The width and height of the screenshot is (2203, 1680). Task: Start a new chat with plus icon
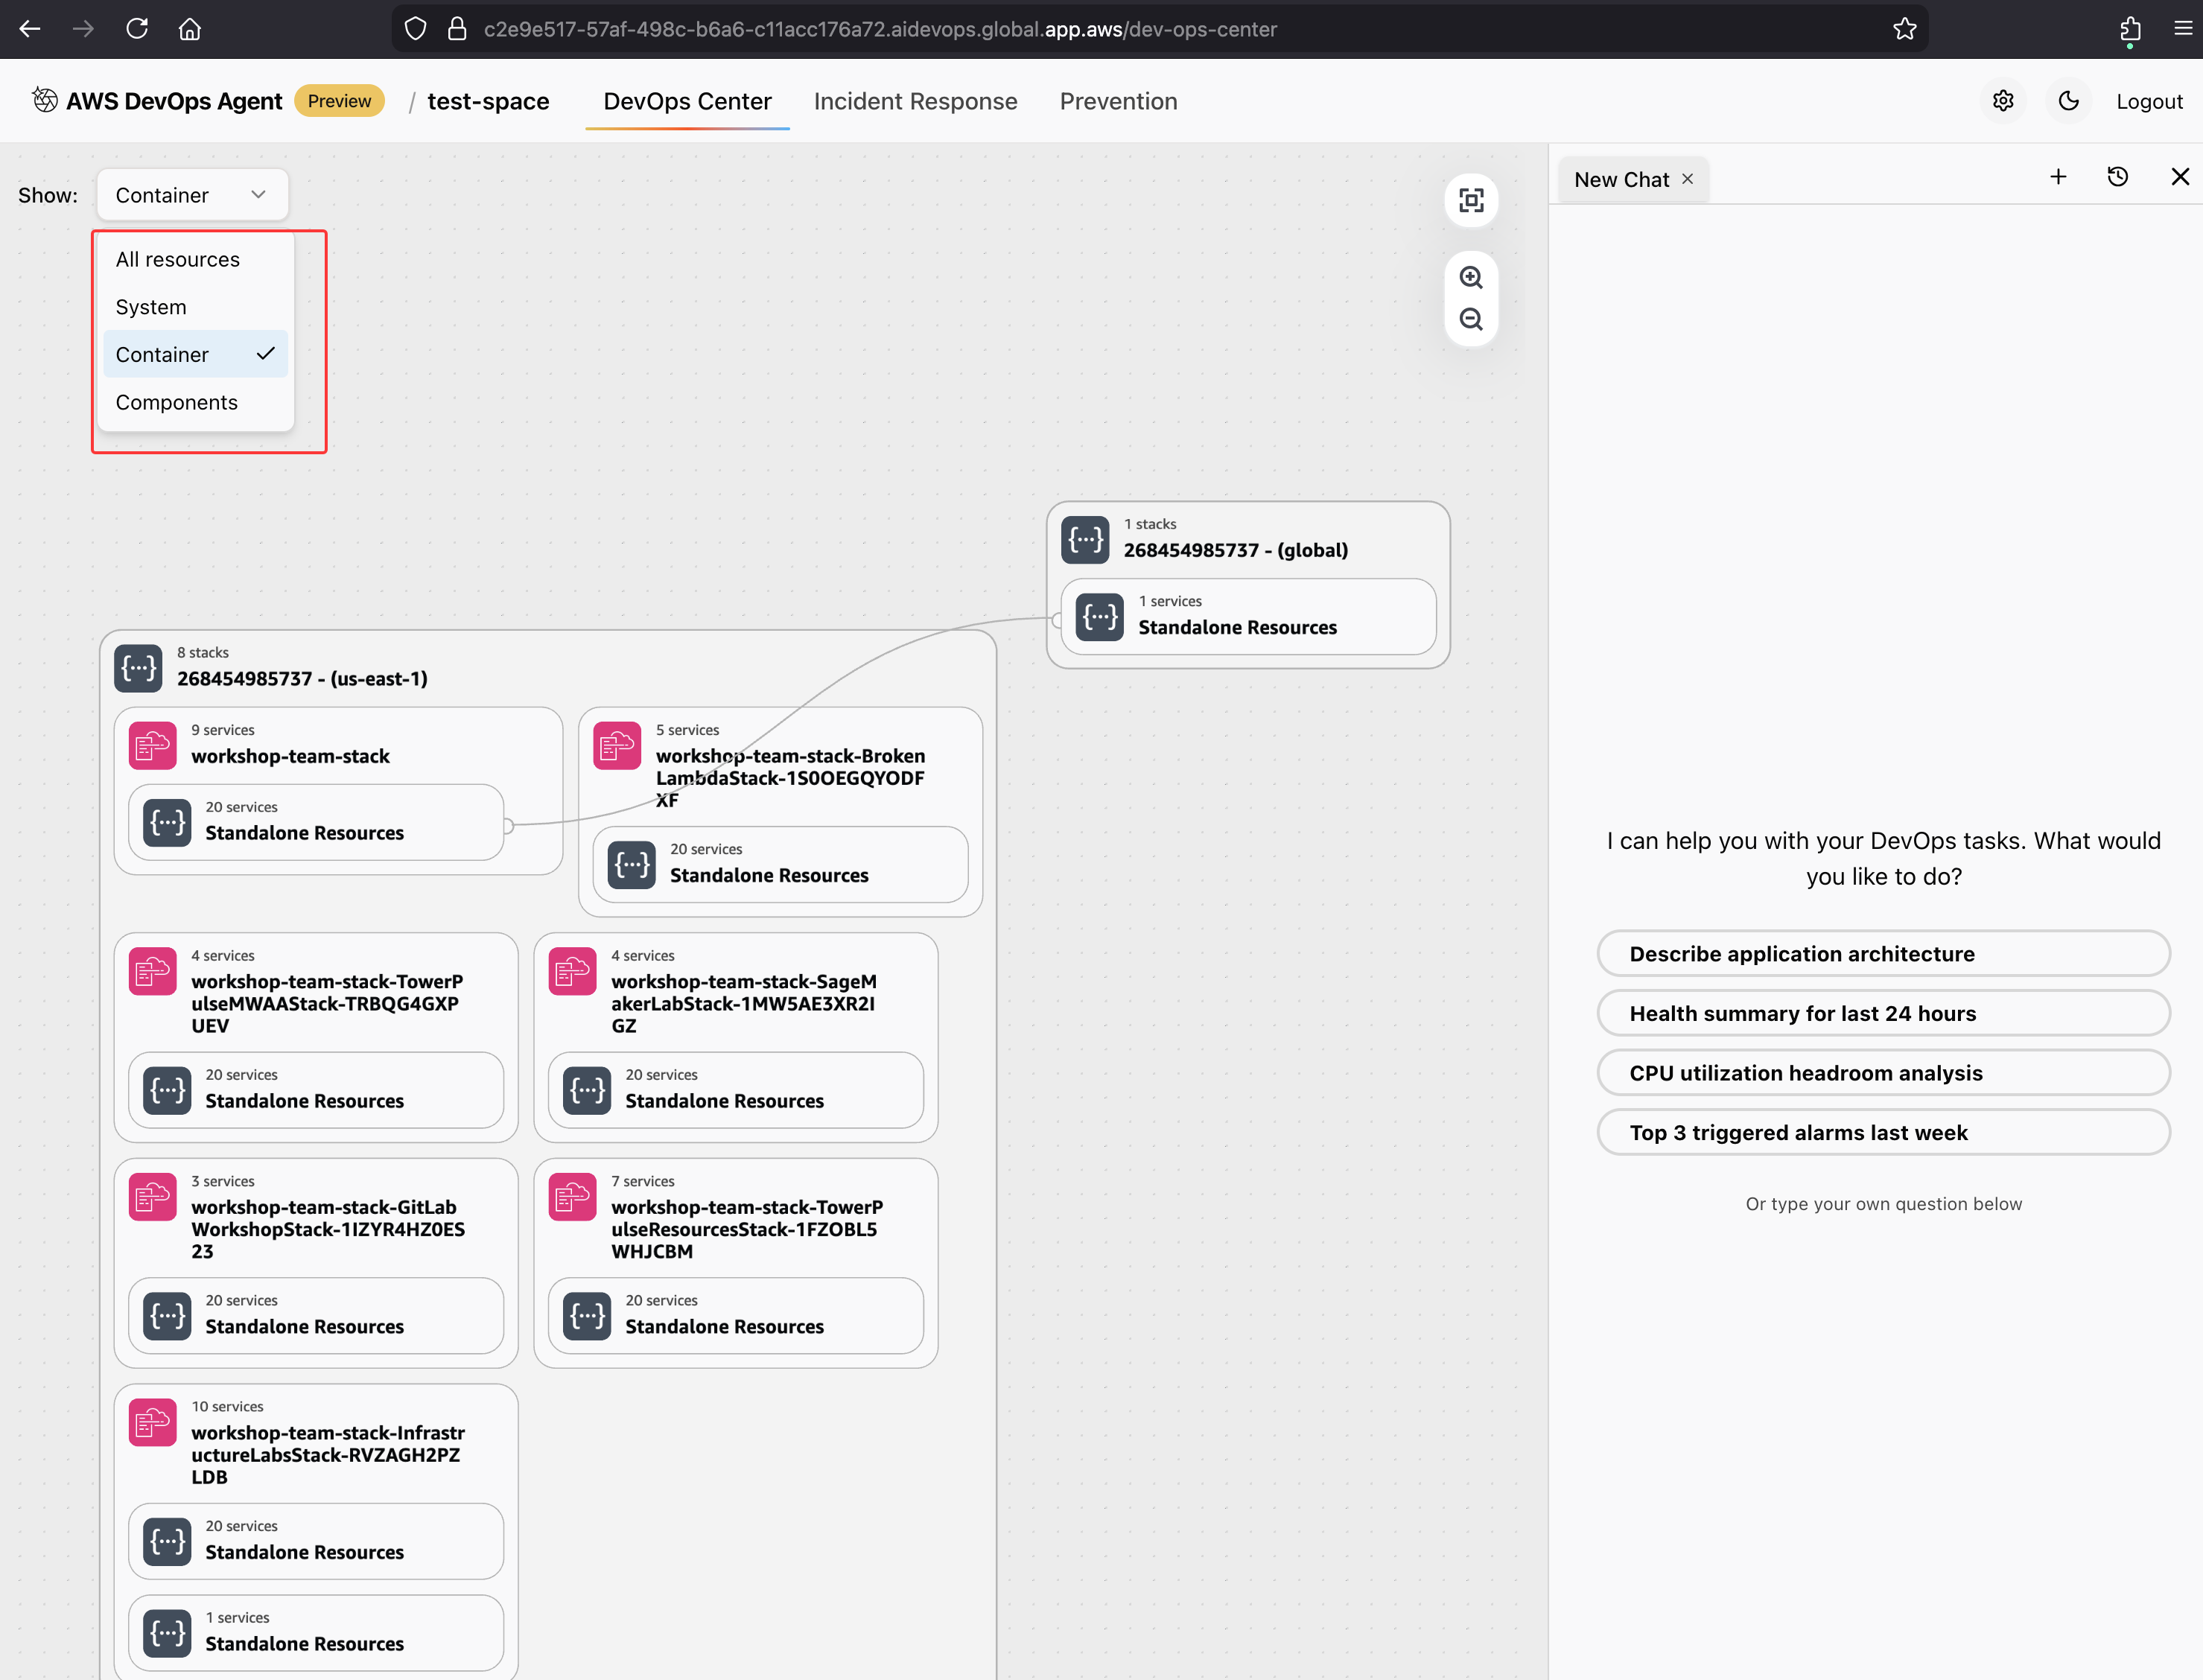coord(2058,177)
